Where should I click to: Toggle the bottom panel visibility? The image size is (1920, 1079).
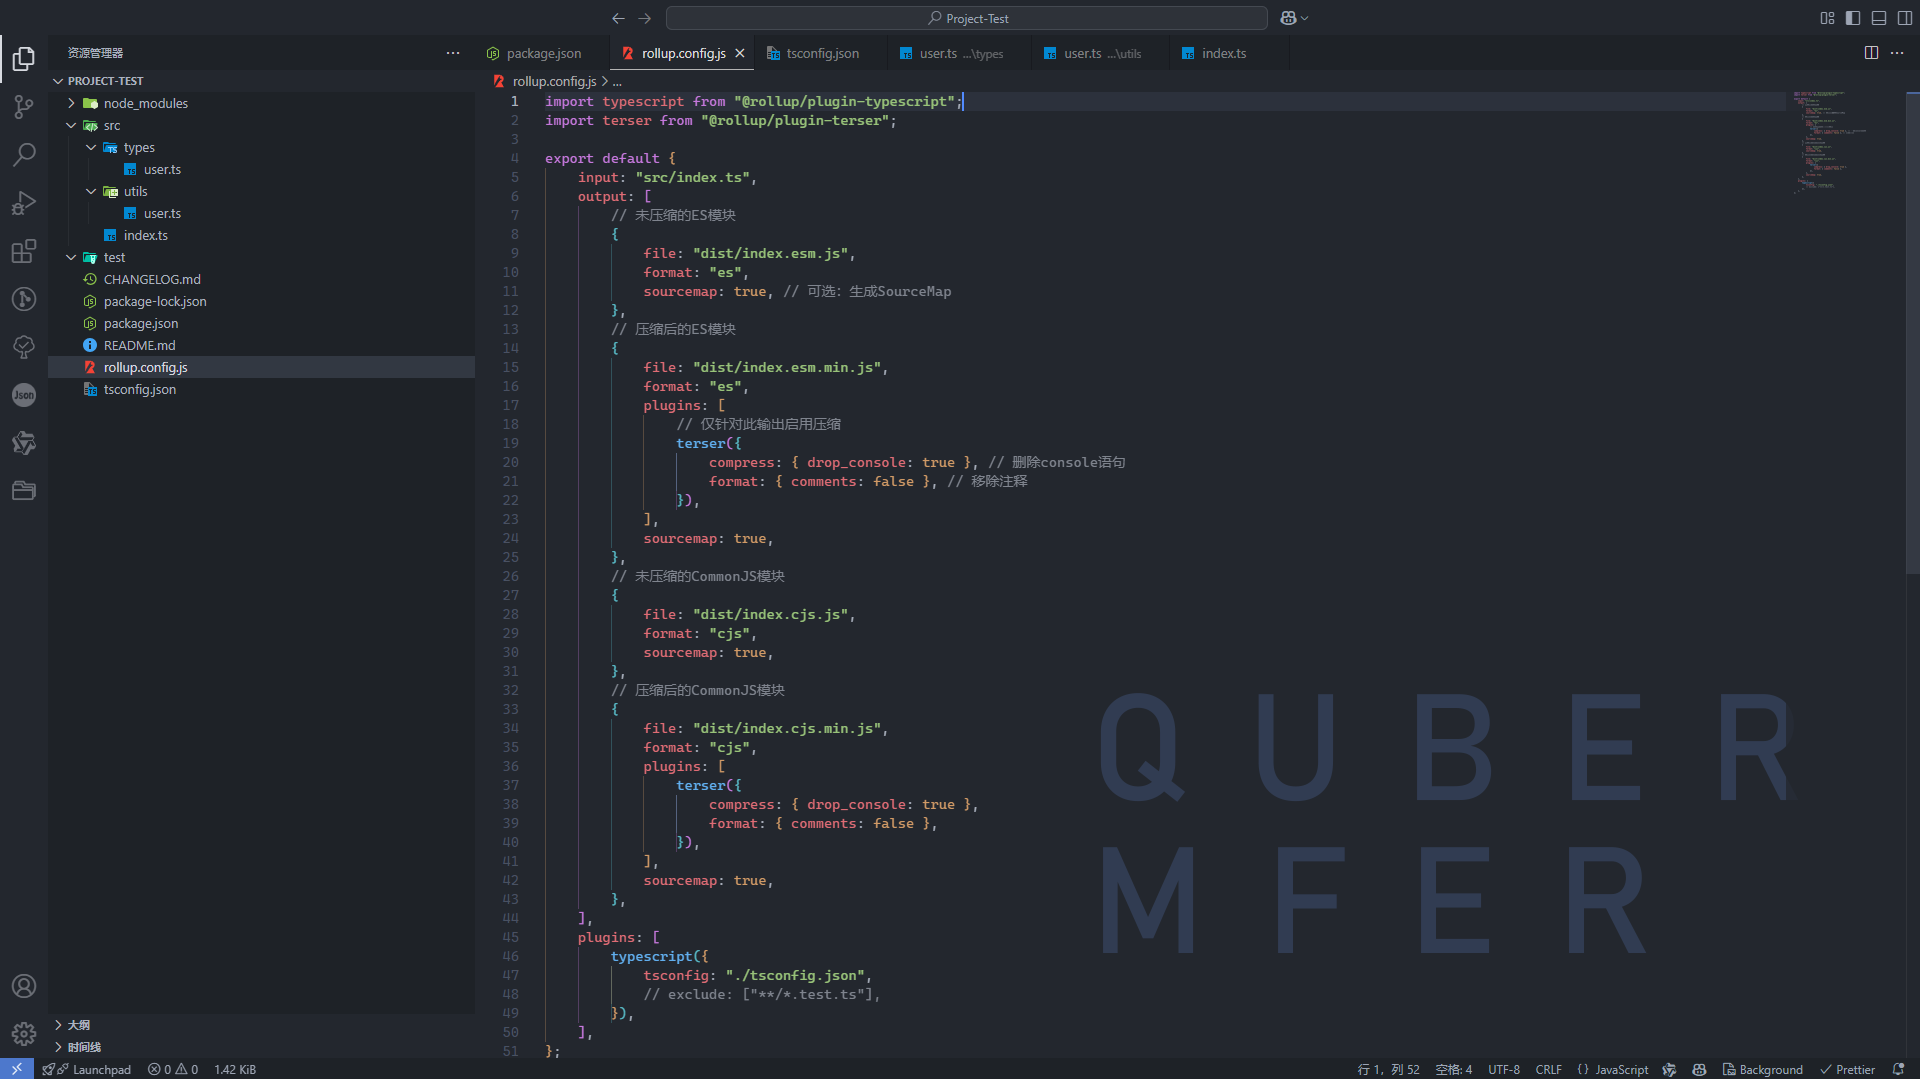1879,18
